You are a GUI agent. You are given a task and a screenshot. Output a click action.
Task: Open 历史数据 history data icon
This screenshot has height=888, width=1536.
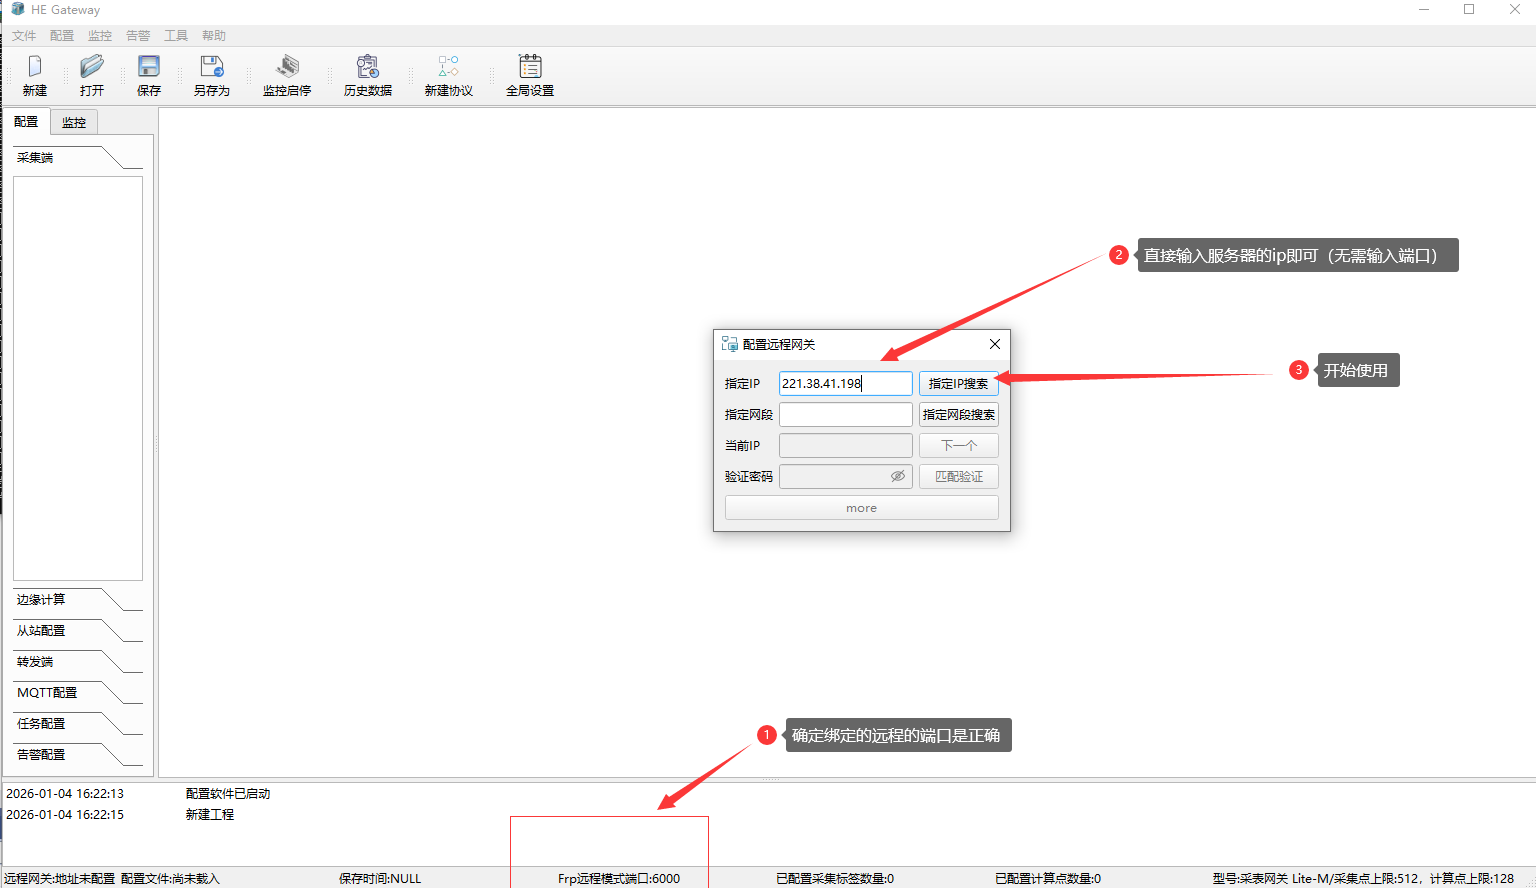[x=367, y=68]
